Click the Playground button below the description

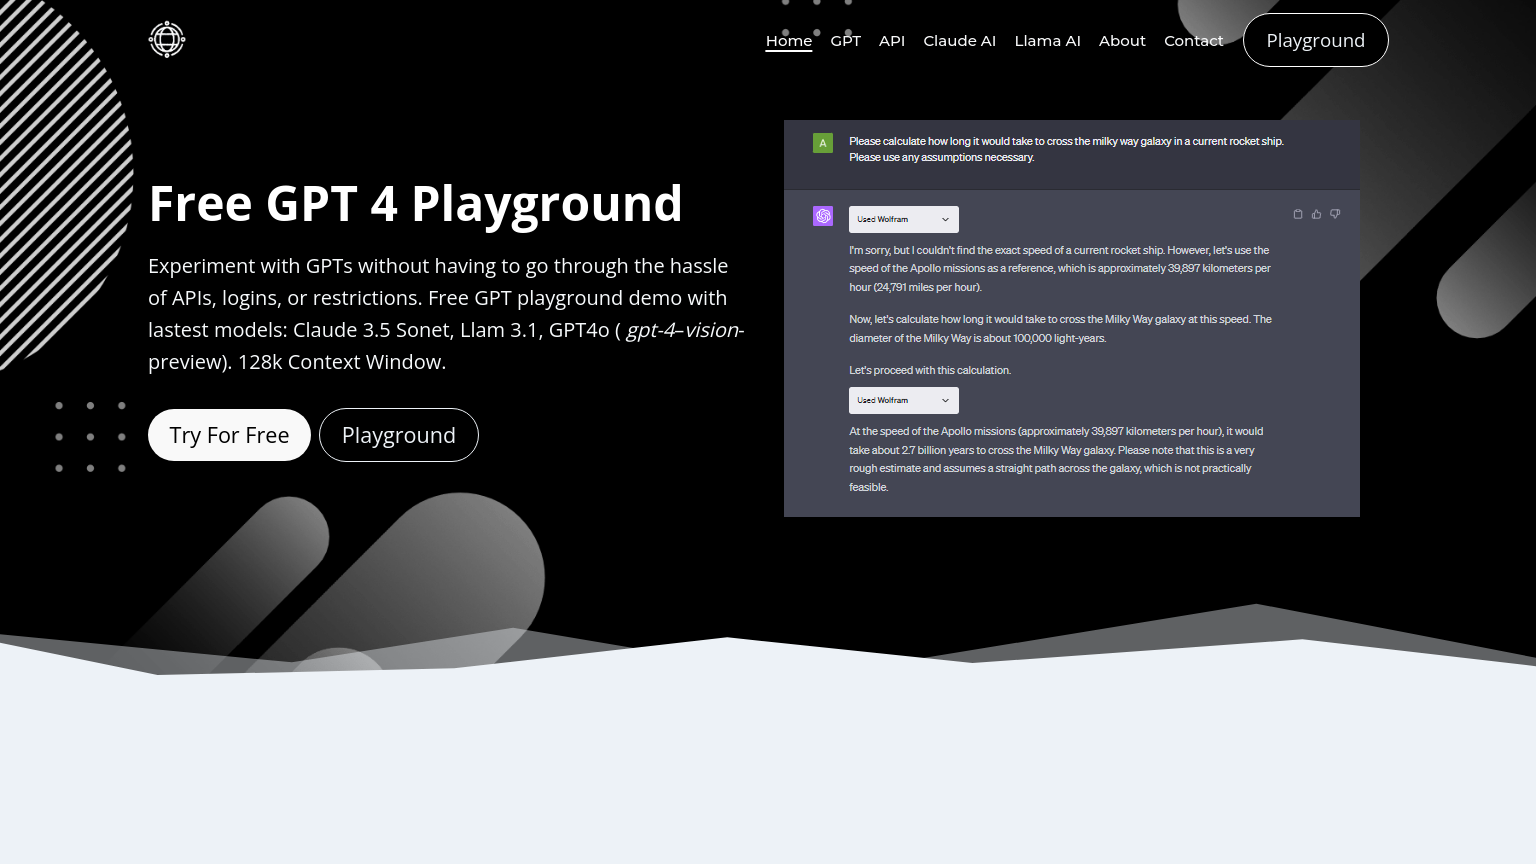398,435
